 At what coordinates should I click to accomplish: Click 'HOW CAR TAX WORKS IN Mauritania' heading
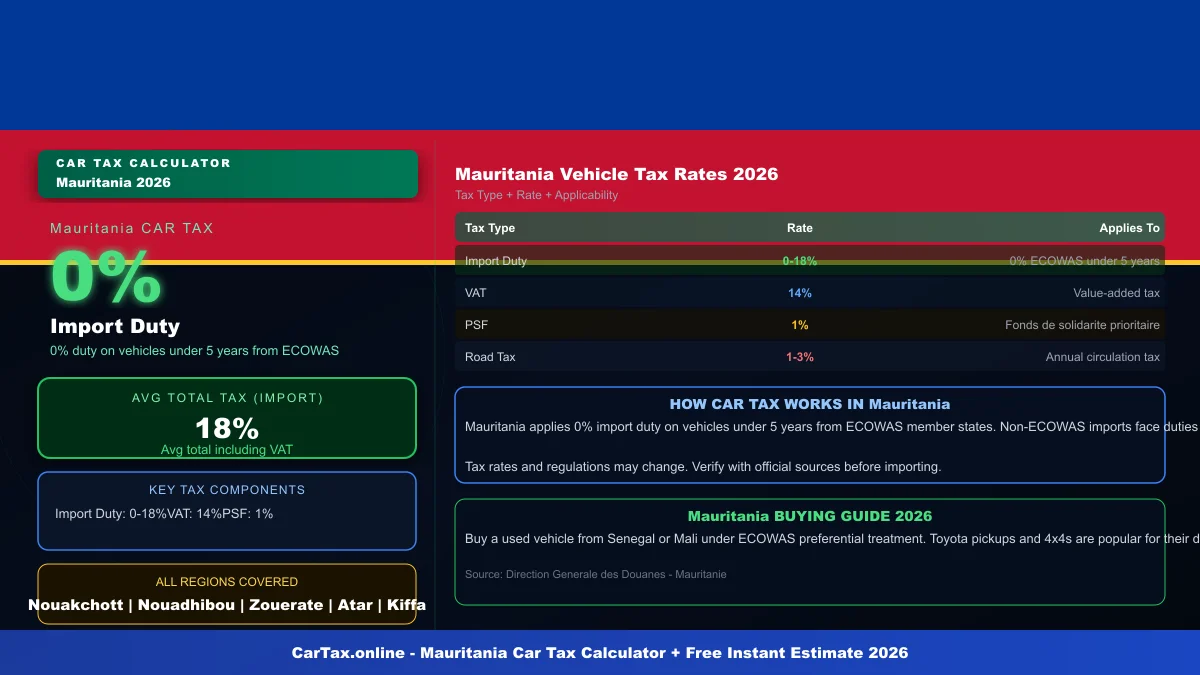click(810, 405)
